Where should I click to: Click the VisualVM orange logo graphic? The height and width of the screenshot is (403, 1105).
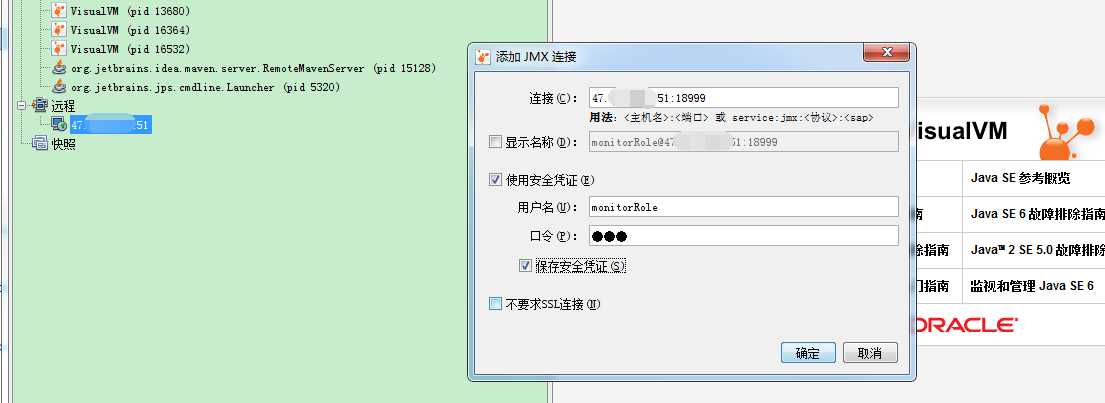click(x=1066, y=131)
